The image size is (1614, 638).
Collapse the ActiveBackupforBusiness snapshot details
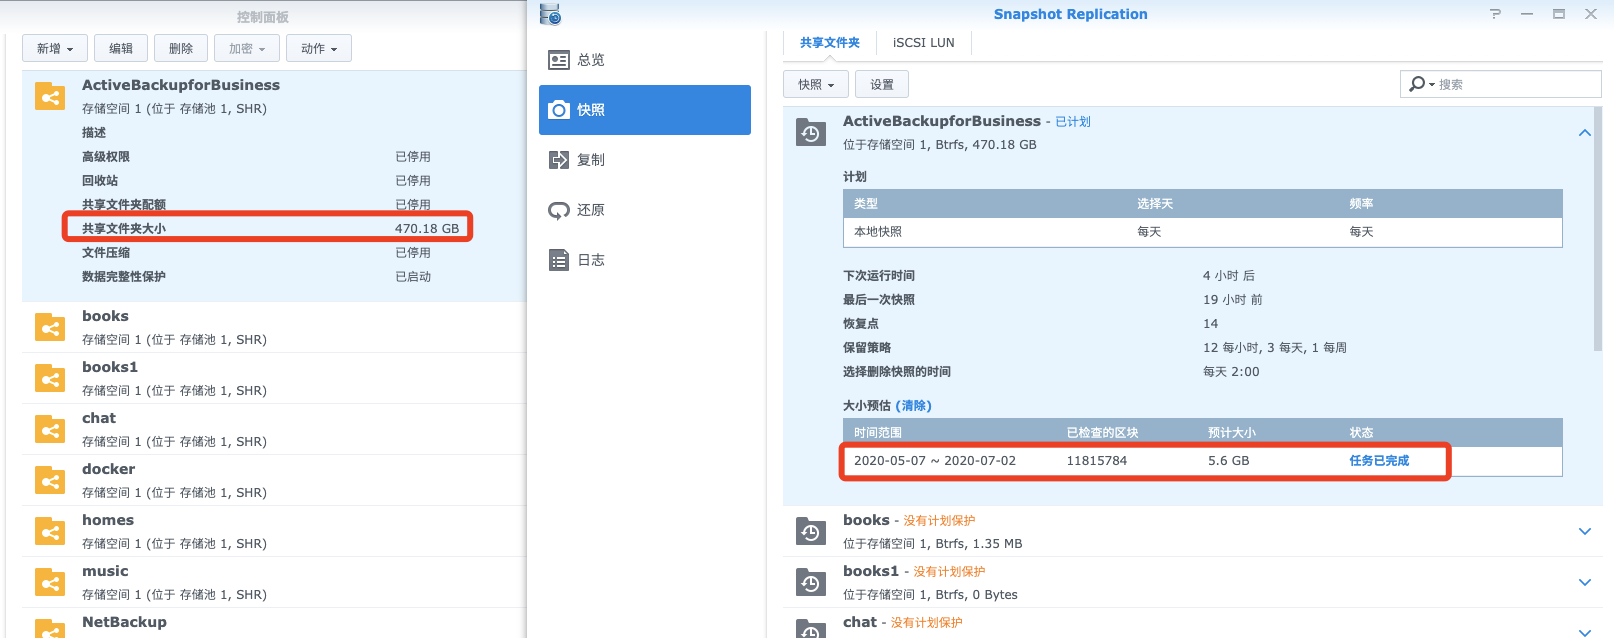1584,133
